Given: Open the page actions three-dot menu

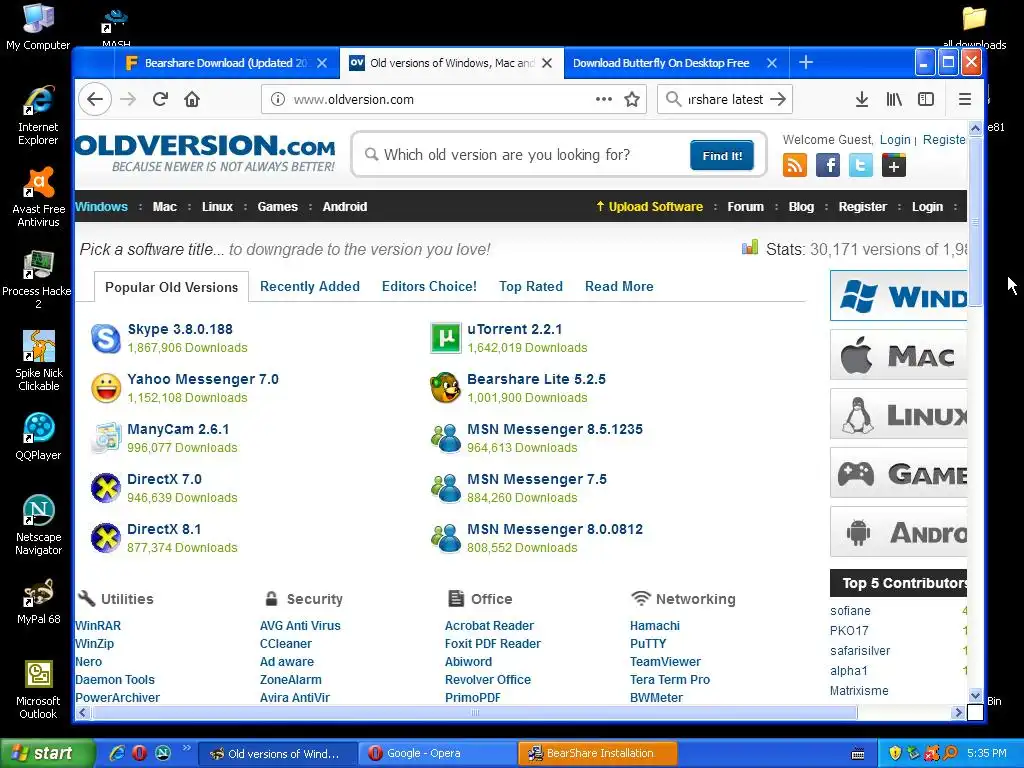Looking at the screenshot, I should [x=604, y=99].
